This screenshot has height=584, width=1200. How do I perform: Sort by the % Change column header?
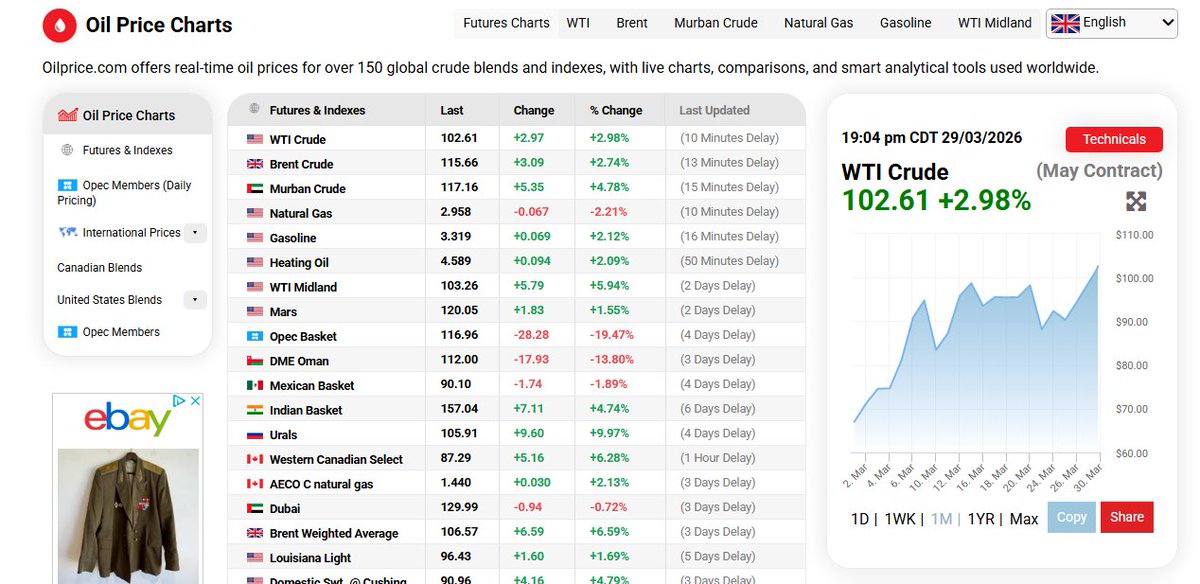616,110
